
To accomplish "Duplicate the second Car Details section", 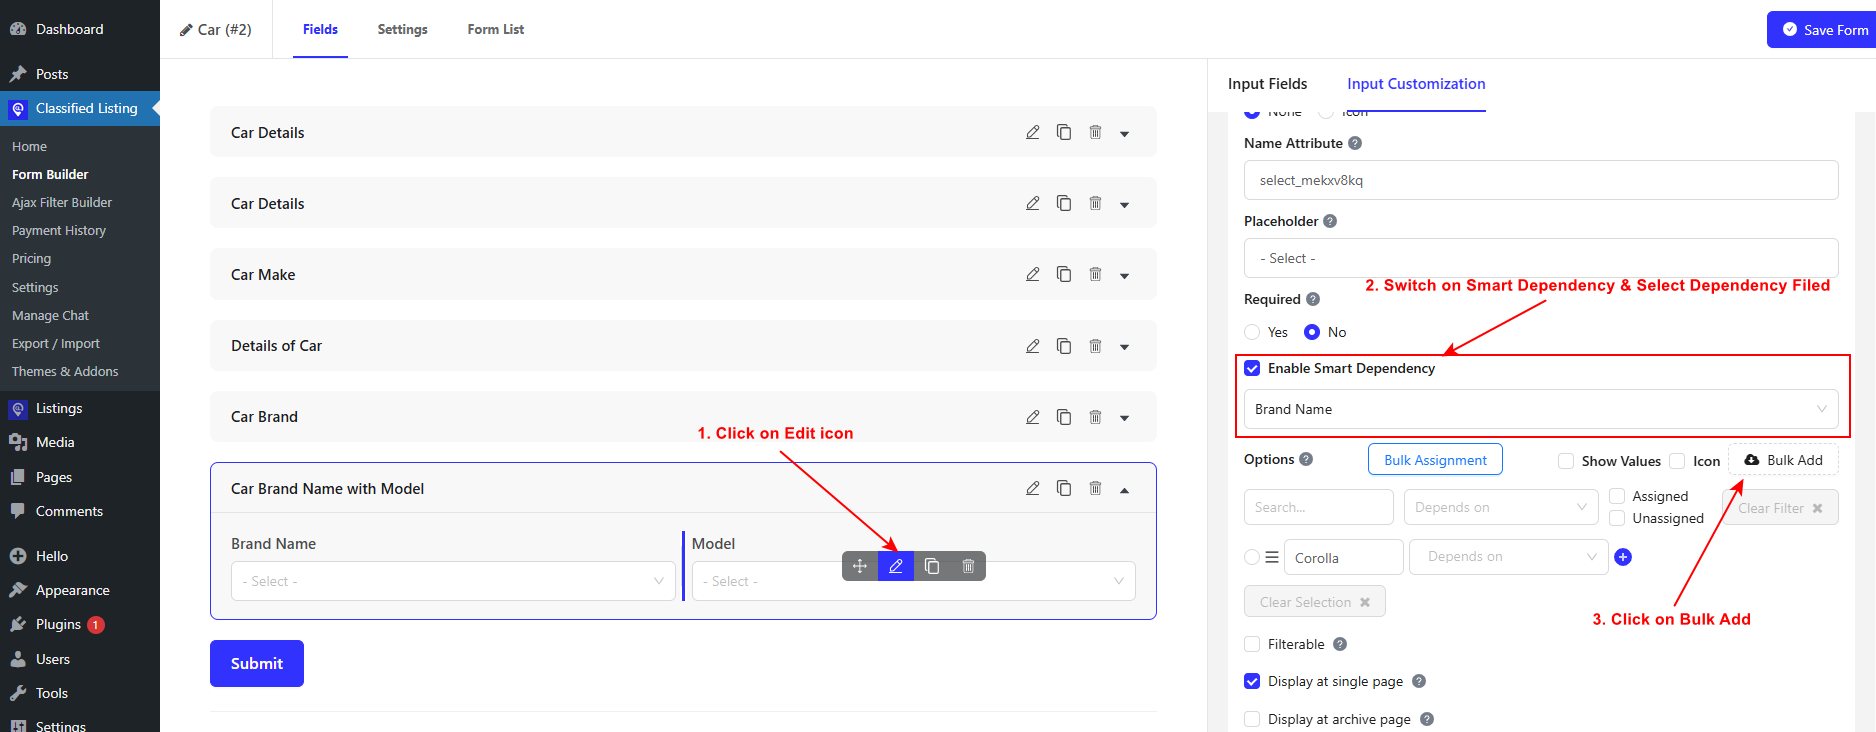I will [1064, 203].
